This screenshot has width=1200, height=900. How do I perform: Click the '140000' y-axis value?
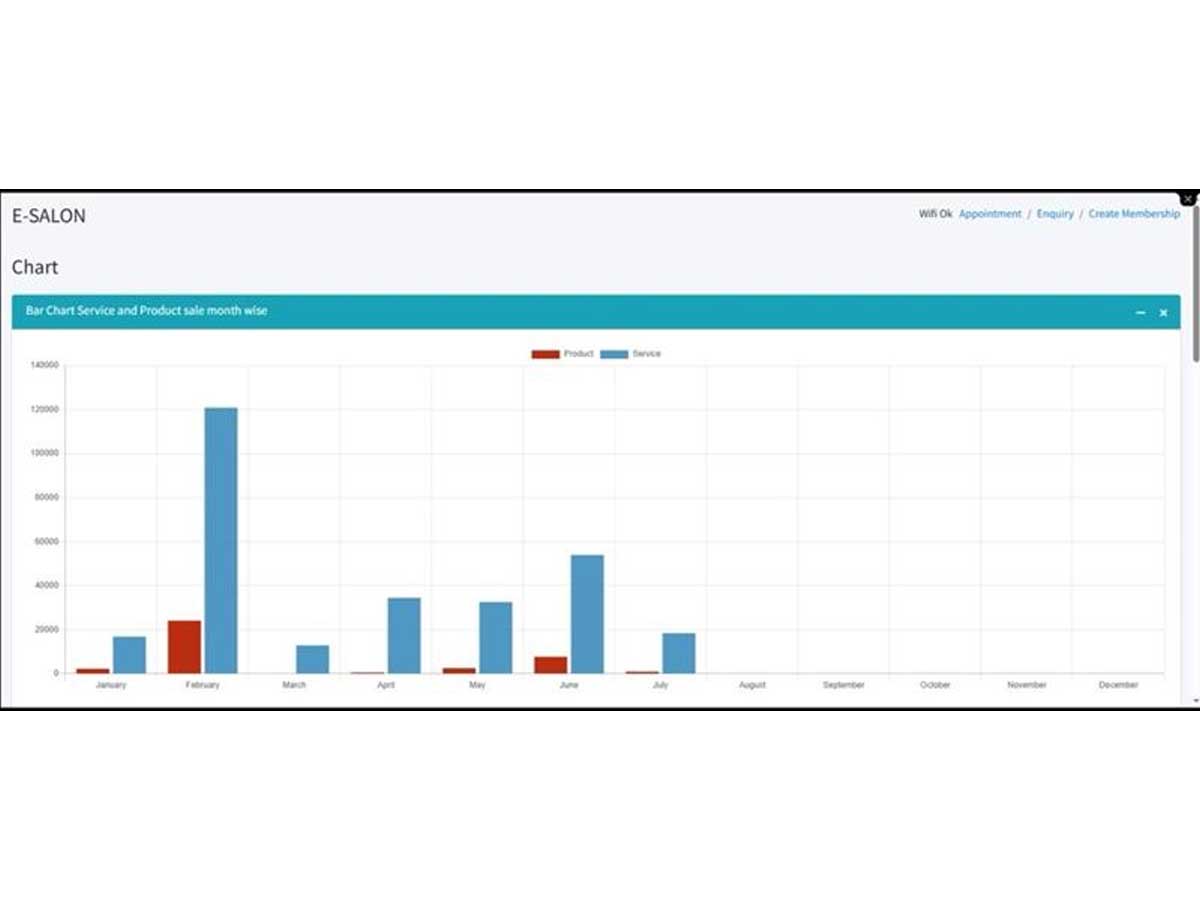(x=45, y=366)
